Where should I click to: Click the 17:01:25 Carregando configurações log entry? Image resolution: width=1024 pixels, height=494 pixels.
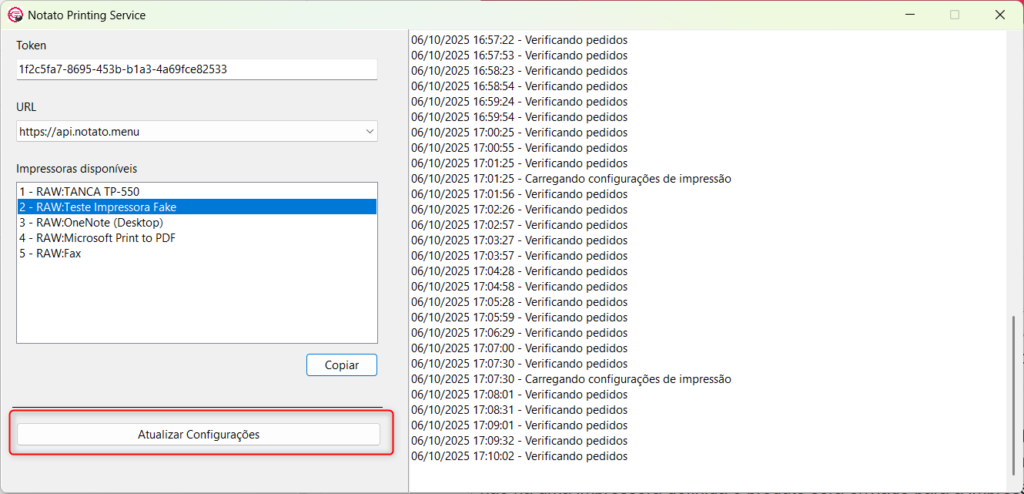click(x=571, y=179)
